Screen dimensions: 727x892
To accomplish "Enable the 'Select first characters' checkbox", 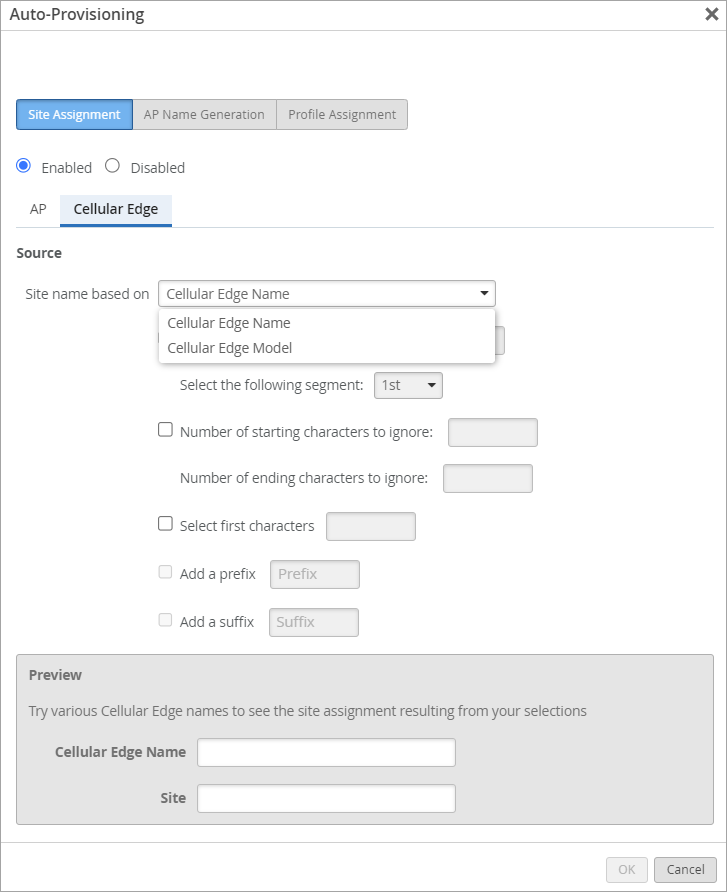I will point(166,524).
